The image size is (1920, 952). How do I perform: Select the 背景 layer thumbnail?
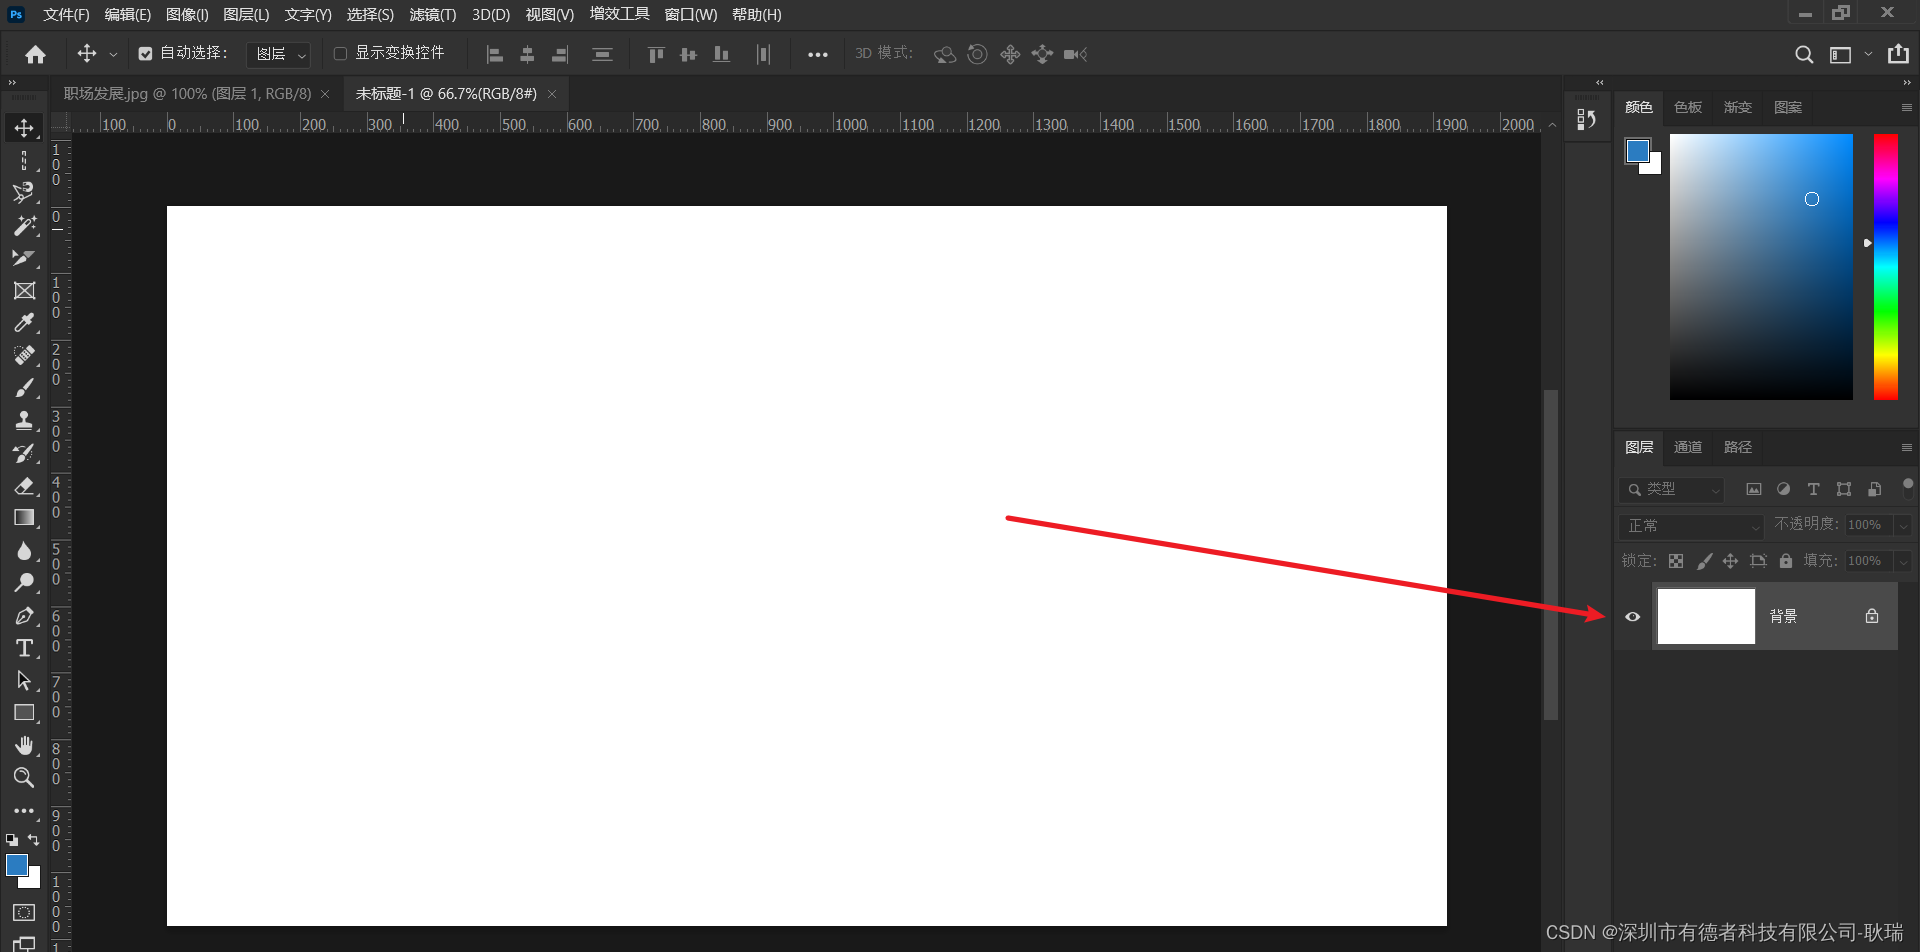pos(1706,616)
